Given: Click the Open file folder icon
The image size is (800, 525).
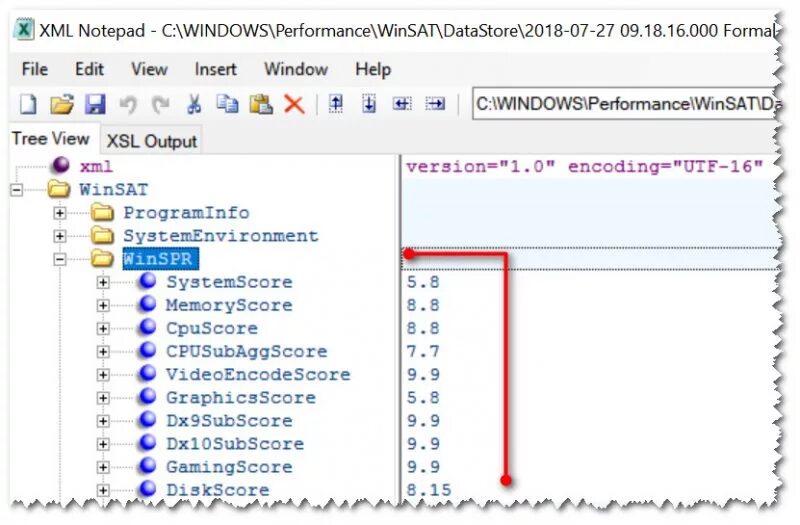Looking at the screenshot, I should 62,105.
